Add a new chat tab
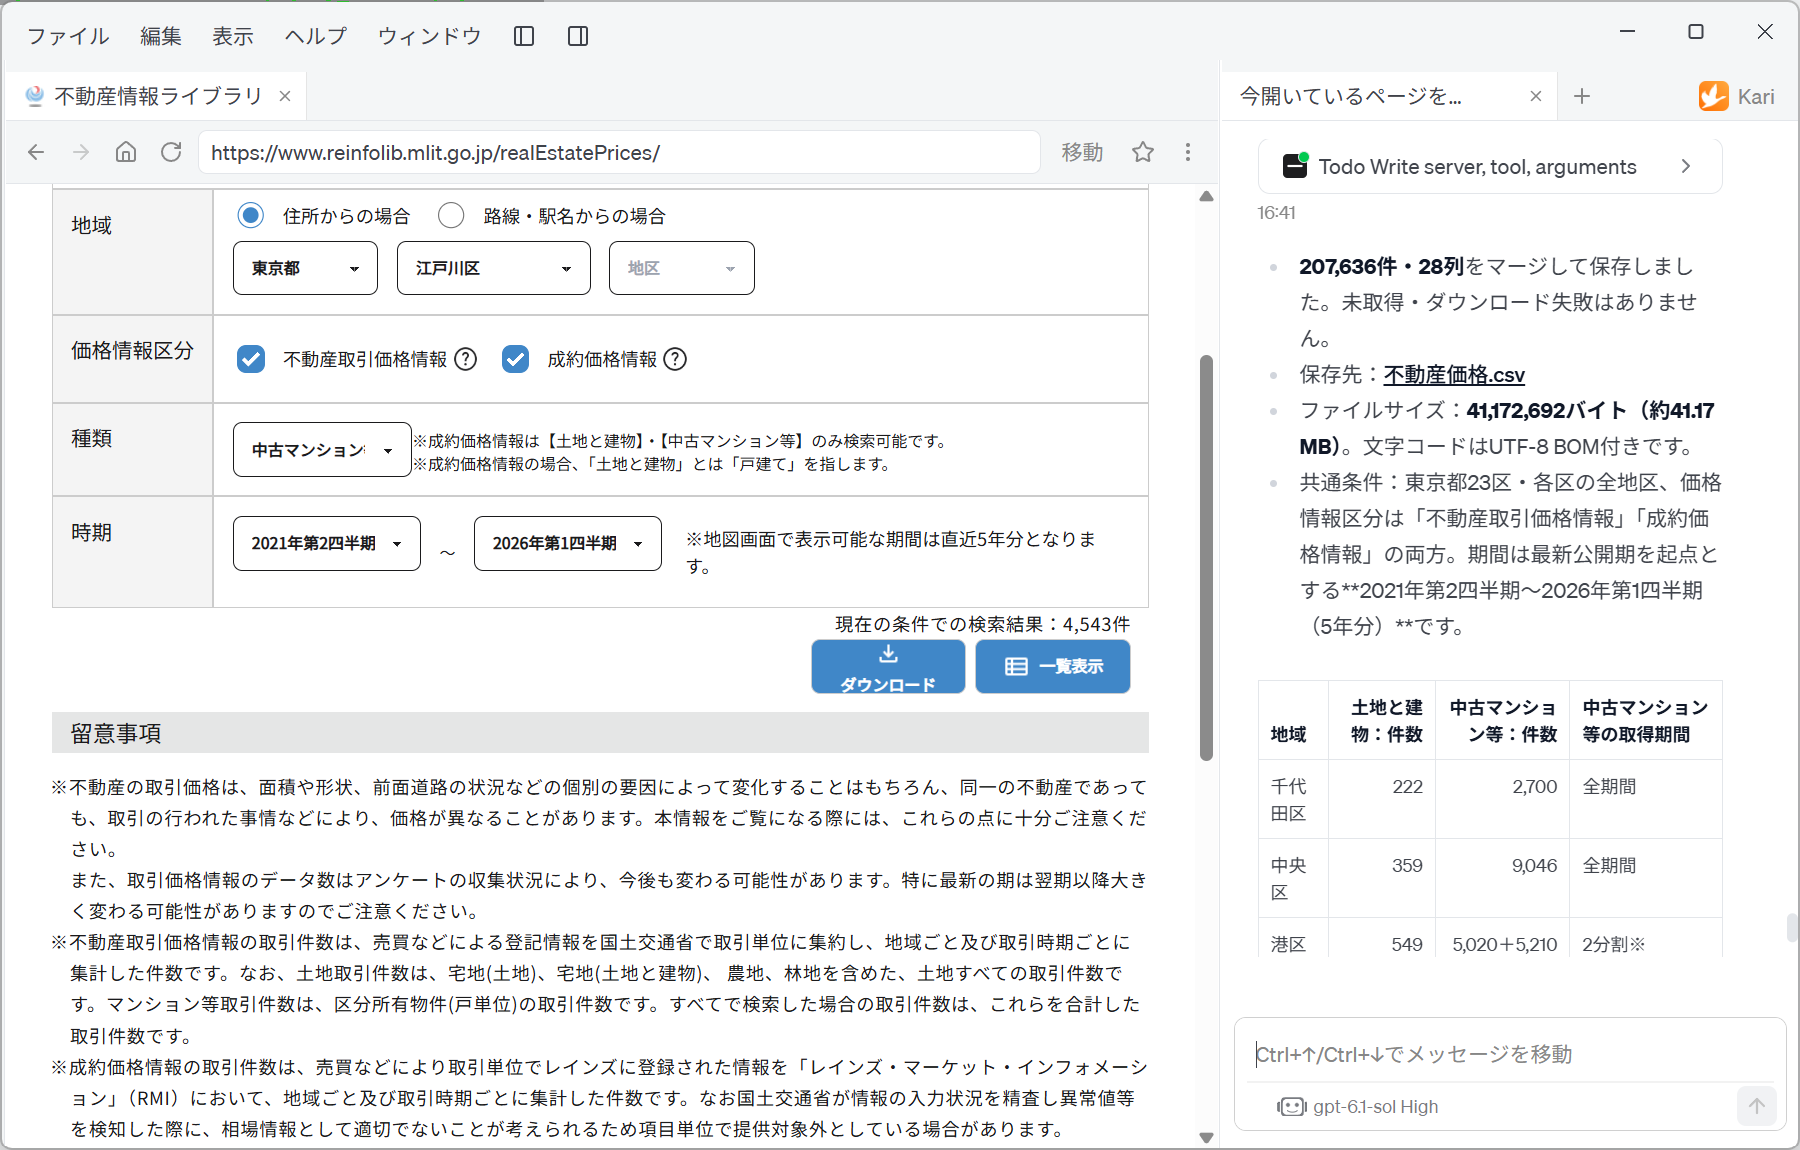Screen dimensions: 1800x1150 click(x=1582, y=96)
